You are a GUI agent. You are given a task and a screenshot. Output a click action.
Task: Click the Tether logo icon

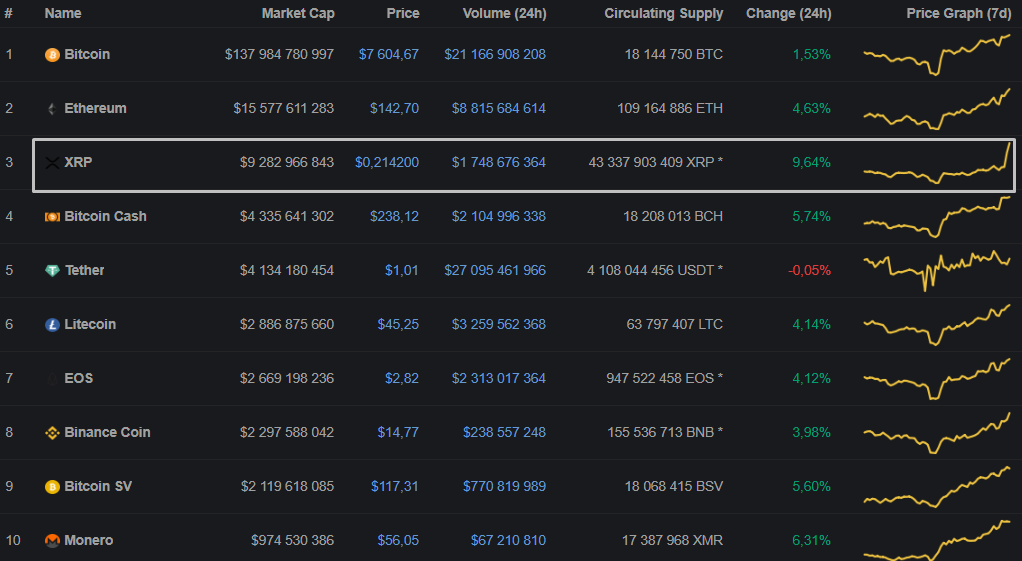[x=52, y=271]
